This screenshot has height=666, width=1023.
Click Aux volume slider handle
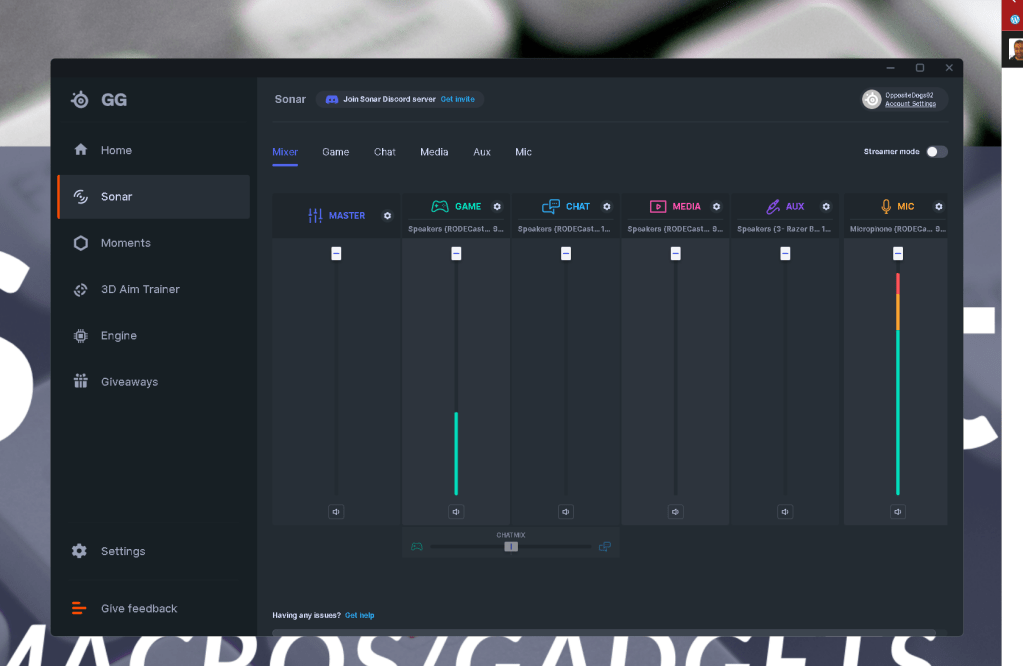[x=785, y=253]
